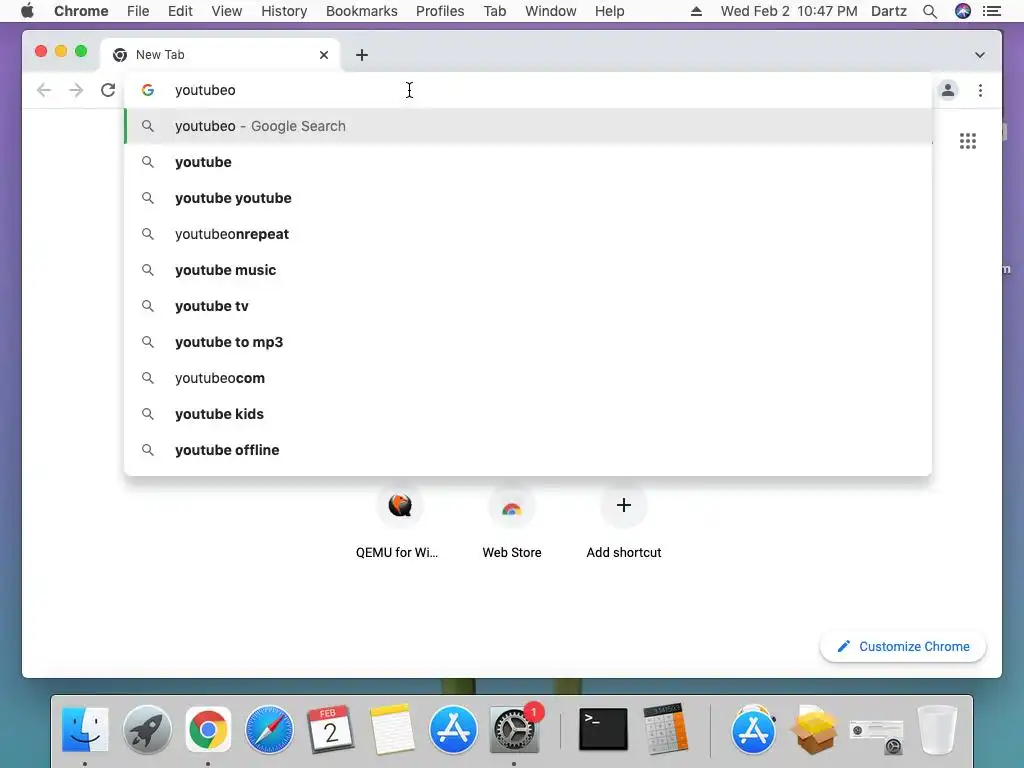1024x768 pixels.
Task: Open the App Store icon beside the package box in the Dock
Action: coord(753,729)
